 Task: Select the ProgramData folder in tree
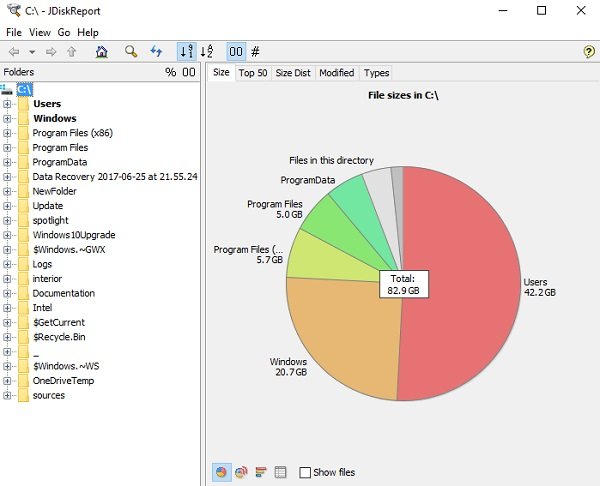(x=60, y=162)
